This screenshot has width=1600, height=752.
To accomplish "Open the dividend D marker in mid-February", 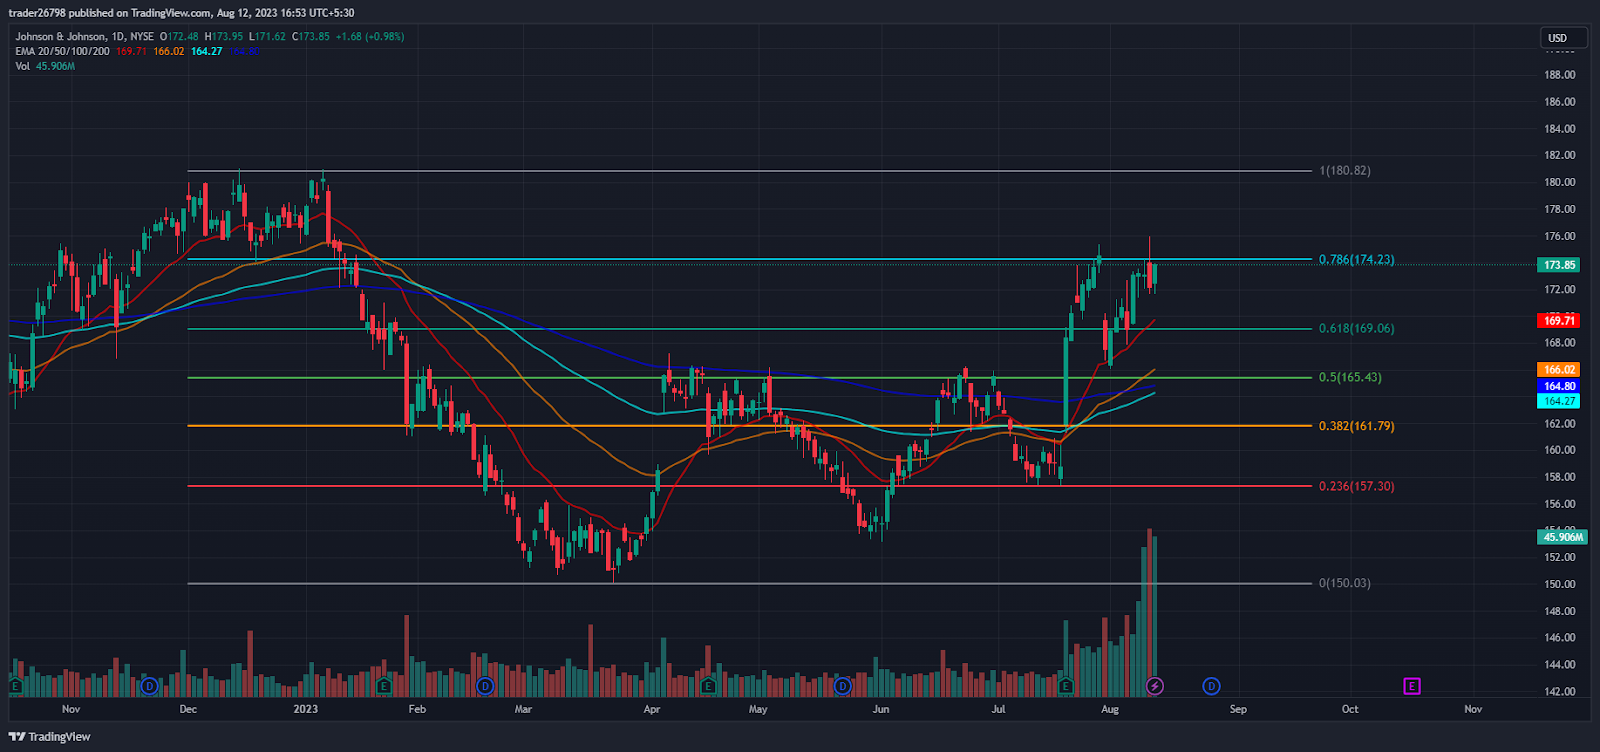I will (485, 686).
